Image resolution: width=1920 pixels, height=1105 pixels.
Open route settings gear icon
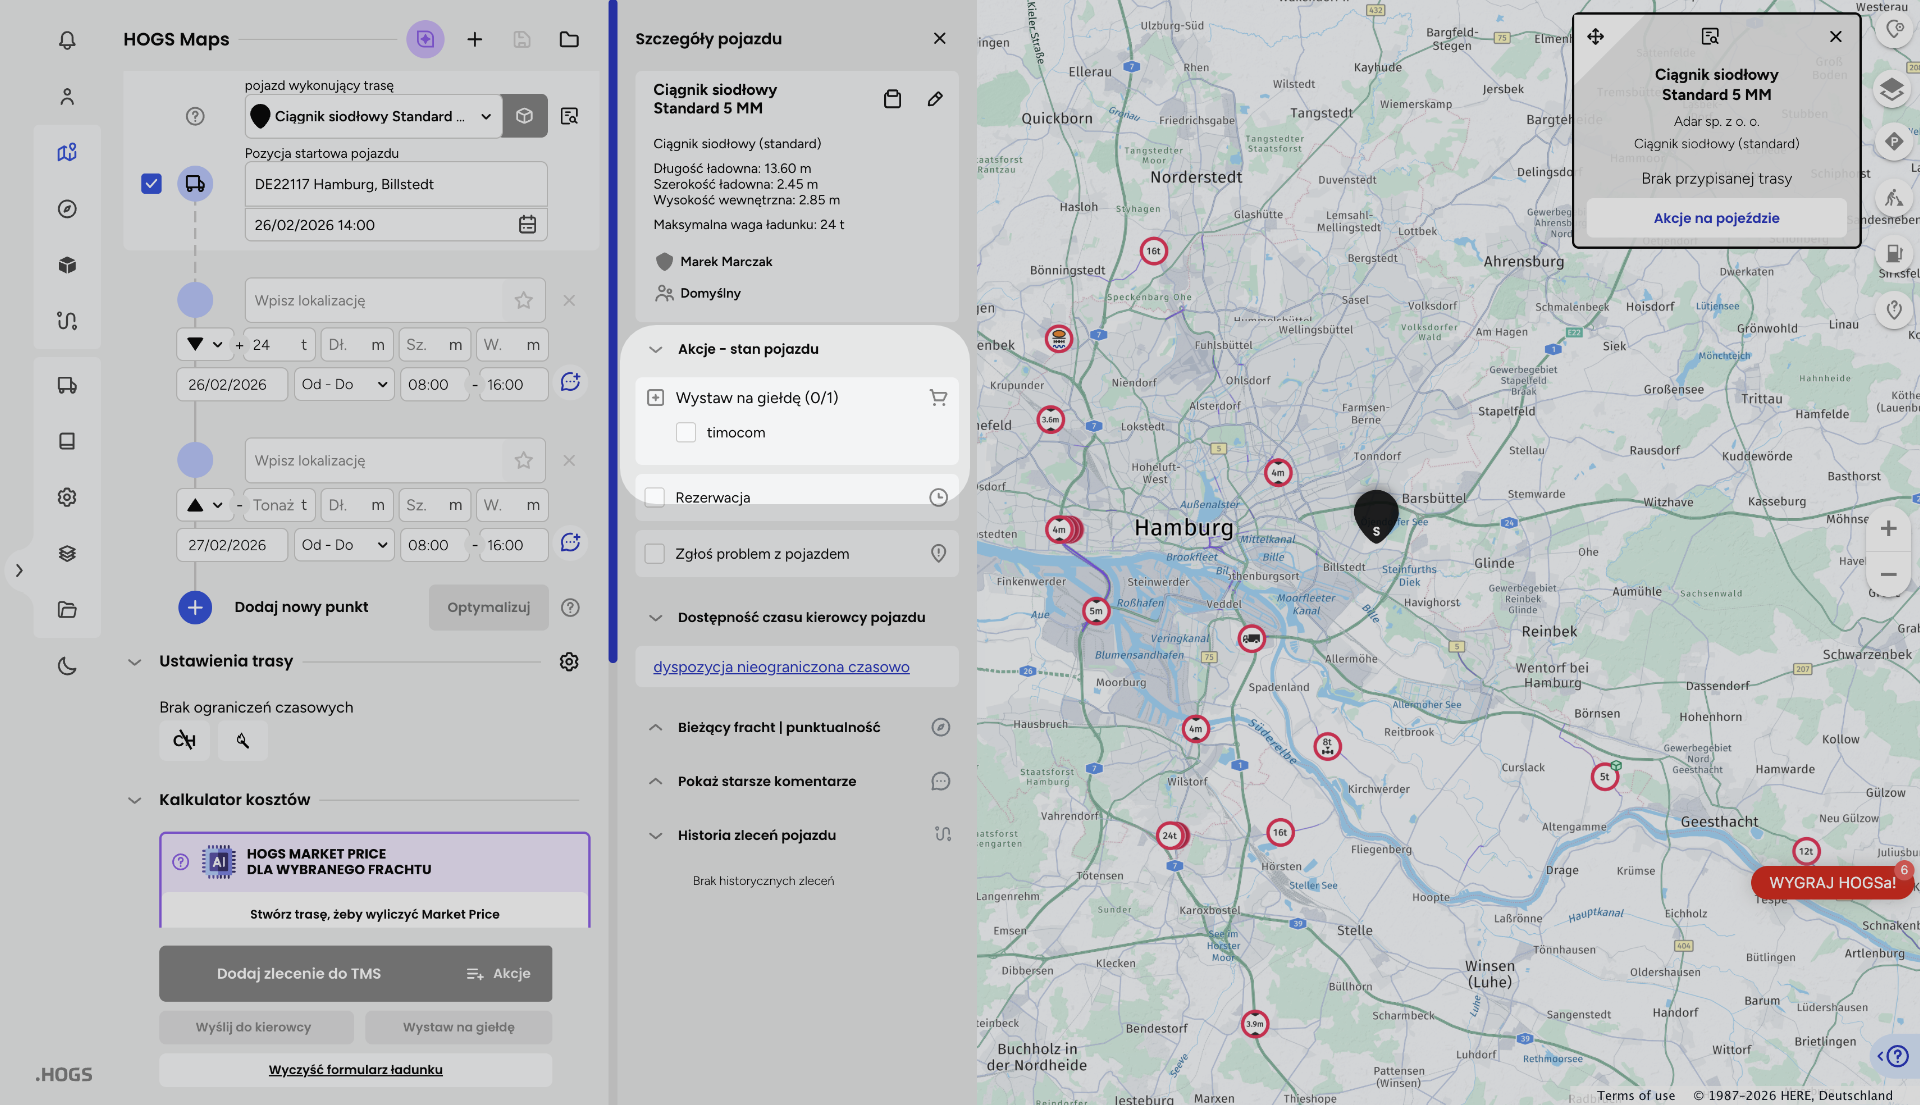(569, 662)
